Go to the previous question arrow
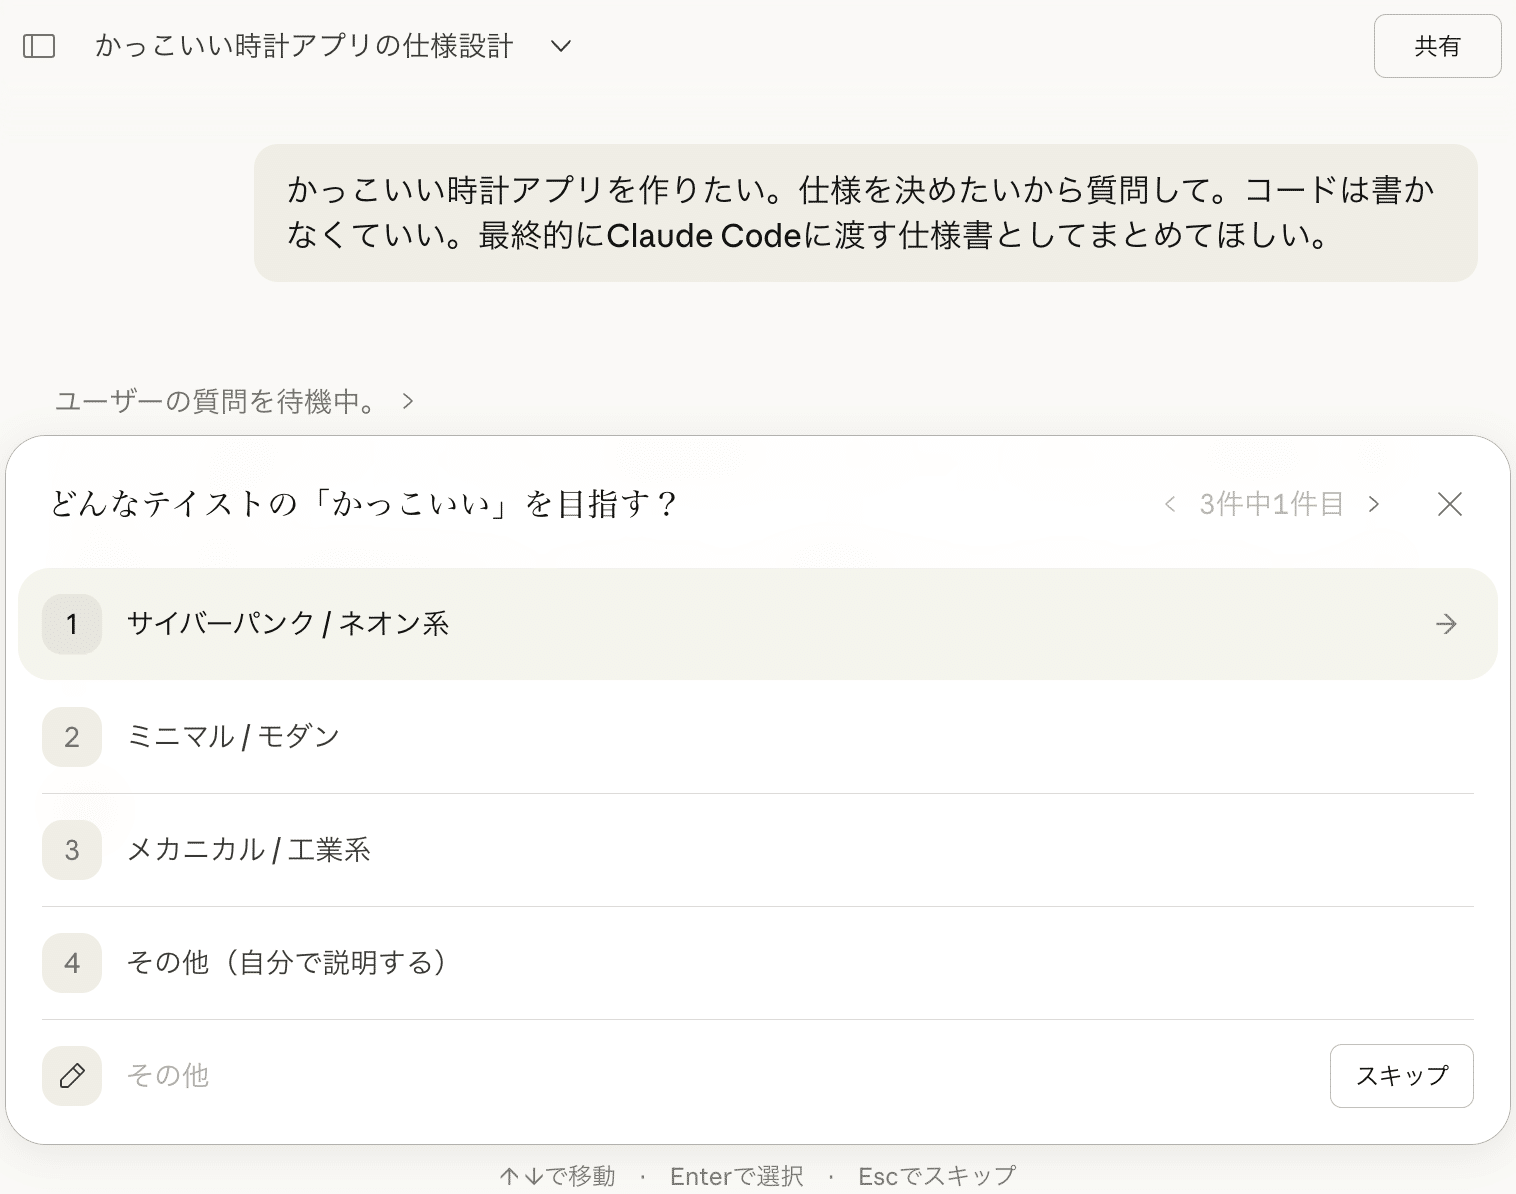The width and height of the screenshot is (1516, 1194). coord(1169,504)
